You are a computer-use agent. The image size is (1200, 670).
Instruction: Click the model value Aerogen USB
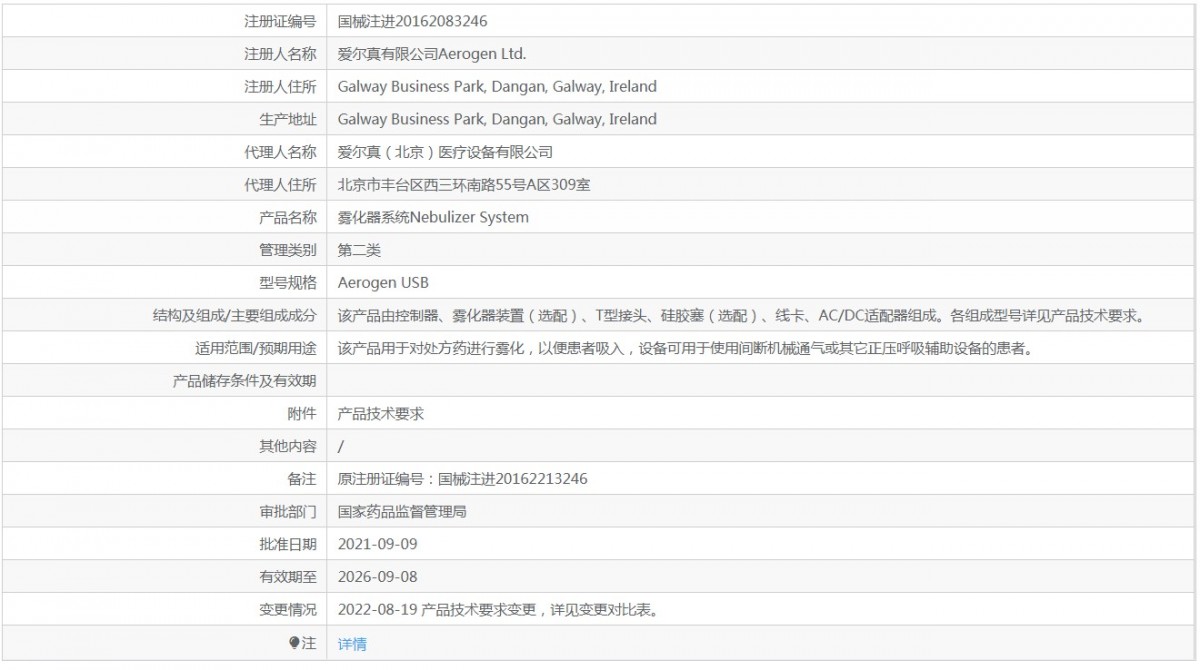[x=383, y=283]
